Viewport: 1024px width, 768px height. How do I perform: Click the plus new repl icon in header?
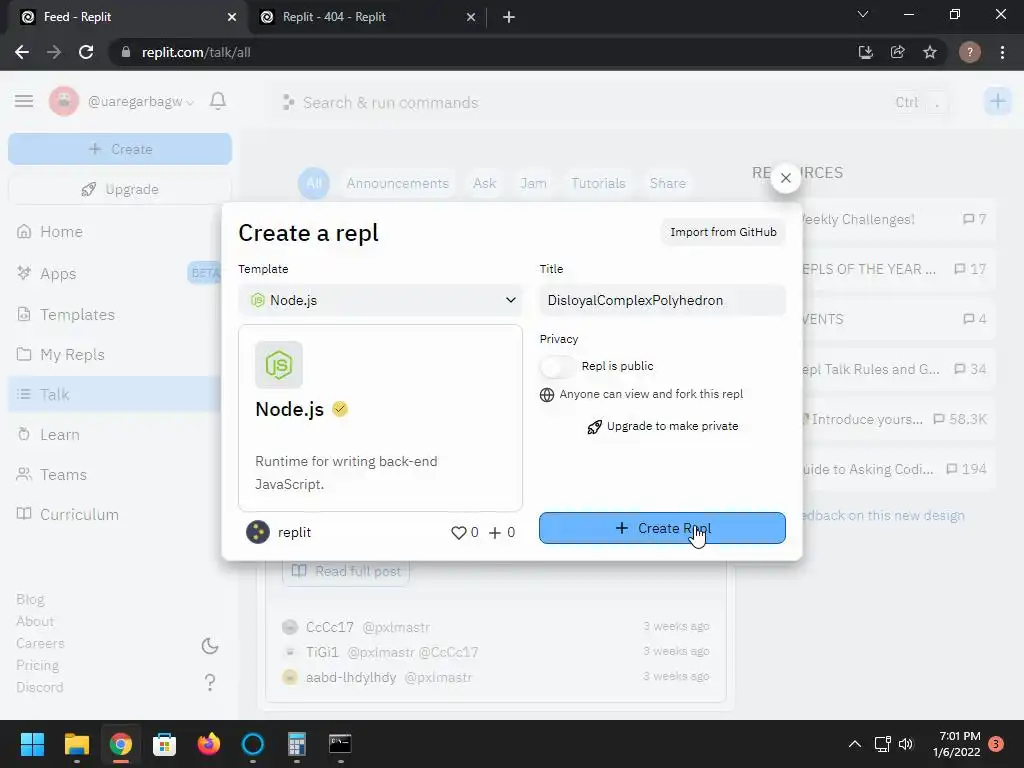pyautogui.click(x=997, y=101)
